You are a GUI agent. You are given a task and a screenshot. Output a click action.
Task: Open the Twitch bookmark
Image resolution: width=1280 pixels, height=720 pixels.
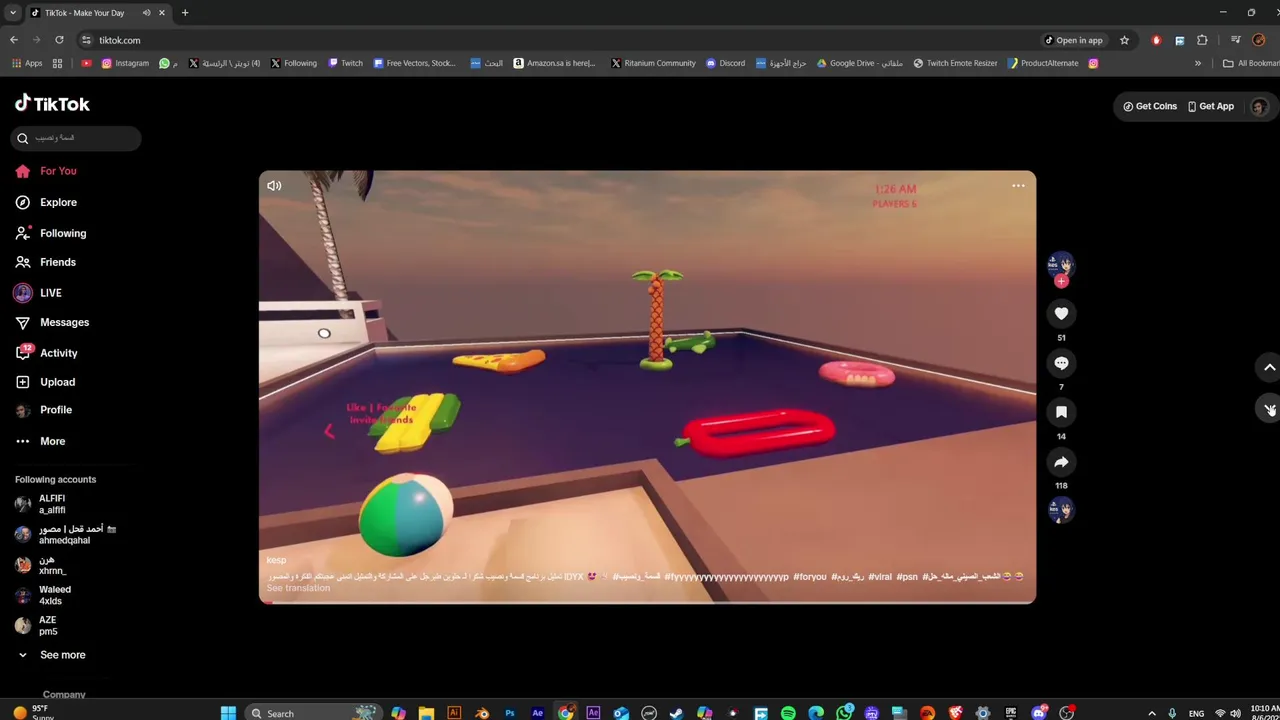tap(346, 63)
